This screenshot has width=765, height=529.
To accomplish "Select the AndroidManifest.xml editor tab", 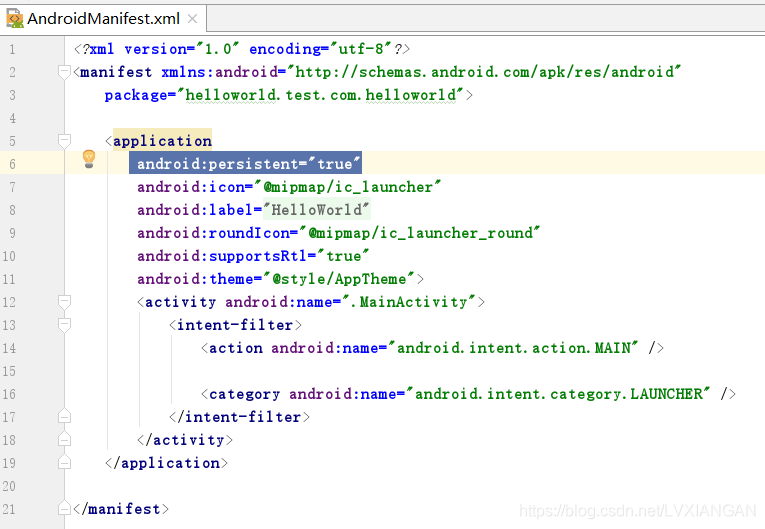I will pos(103,19).
